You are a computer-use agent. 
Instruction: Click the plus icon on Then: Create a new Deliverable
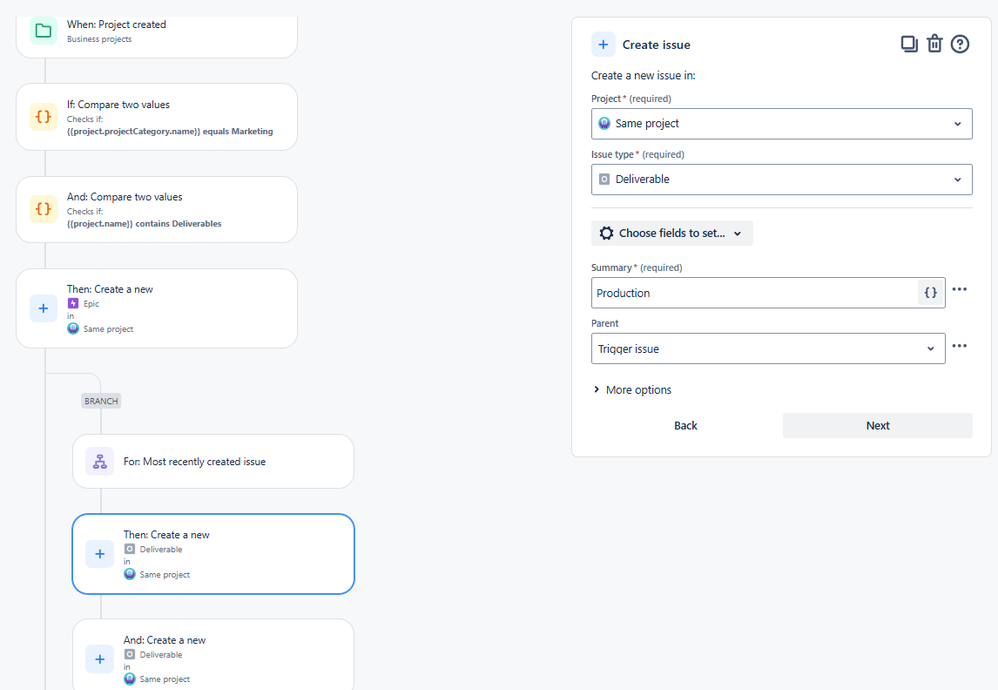[x=99, y=554]
